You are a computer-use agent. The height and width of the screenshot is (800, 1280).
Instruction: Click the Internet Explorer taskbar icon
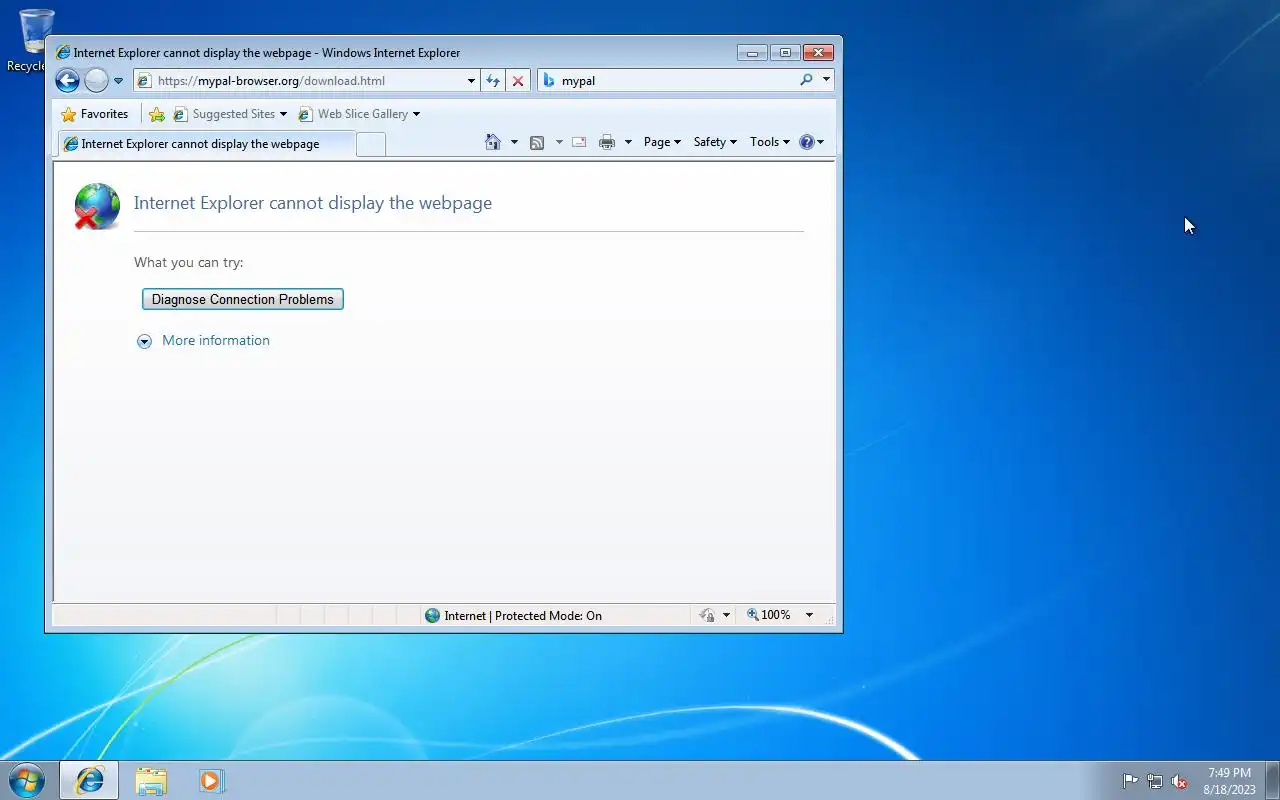click(x=89, y=780)
